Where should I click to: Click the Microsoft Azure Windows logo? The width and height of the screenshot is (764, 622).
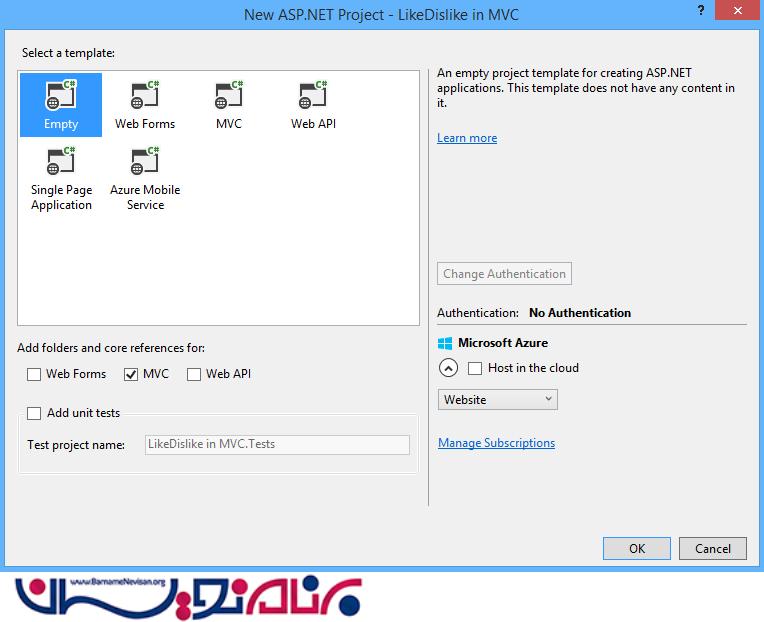[445, 342]
